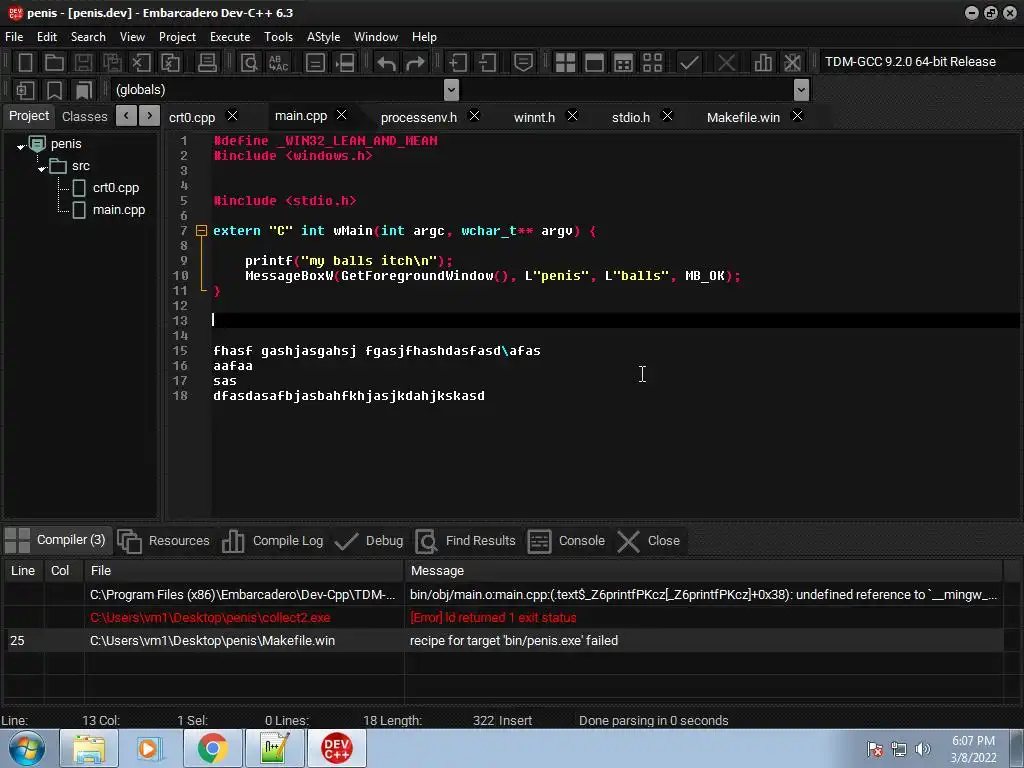Open the profile analysis chart icon

763,63
